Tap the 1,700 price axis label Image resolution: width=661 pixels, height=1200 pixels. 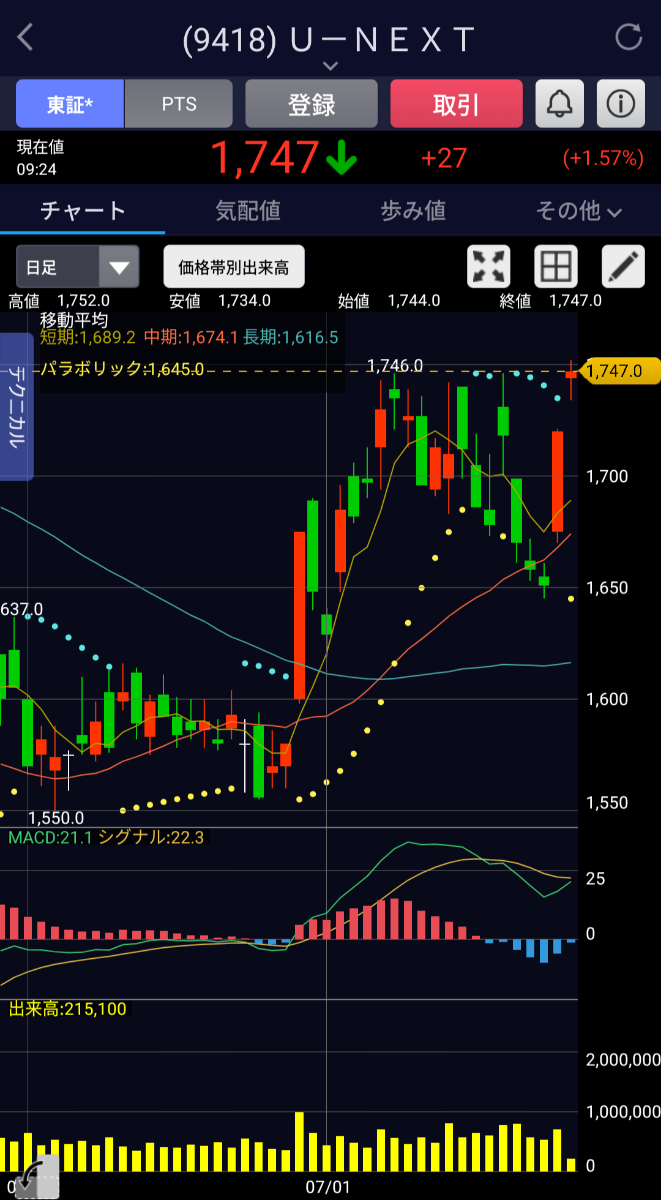coord(609,476)
